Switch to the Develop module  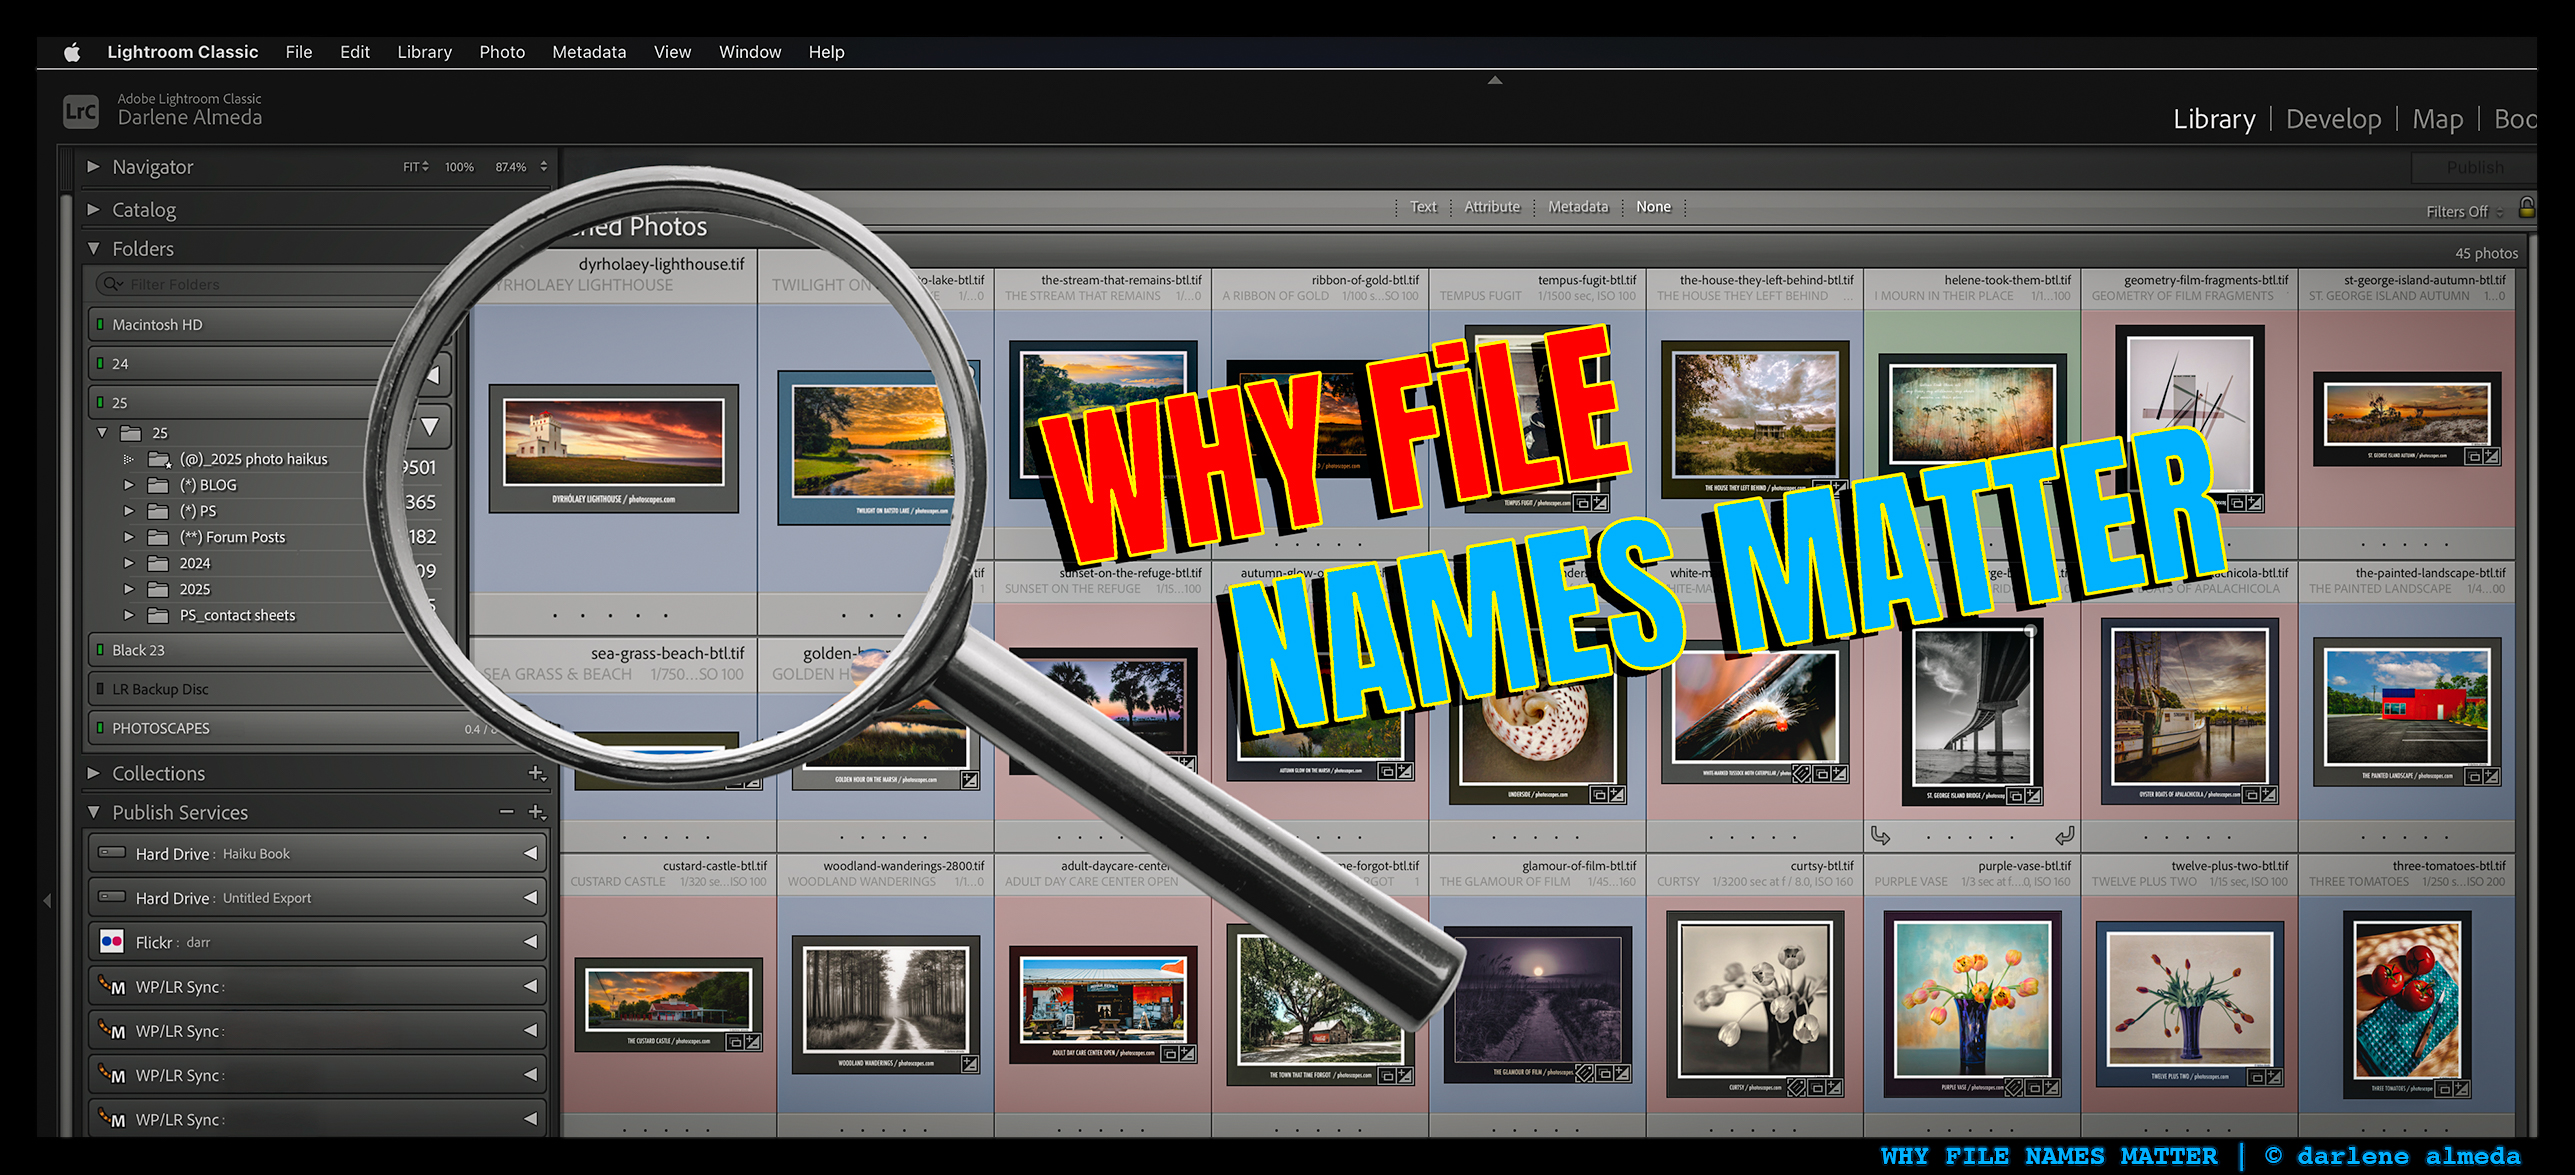tap(2333, 119)
